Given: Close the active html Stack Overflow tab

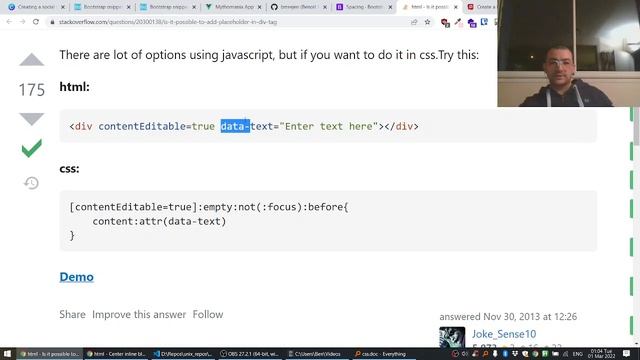Looking at the screenshot, I should click(456, 7).
